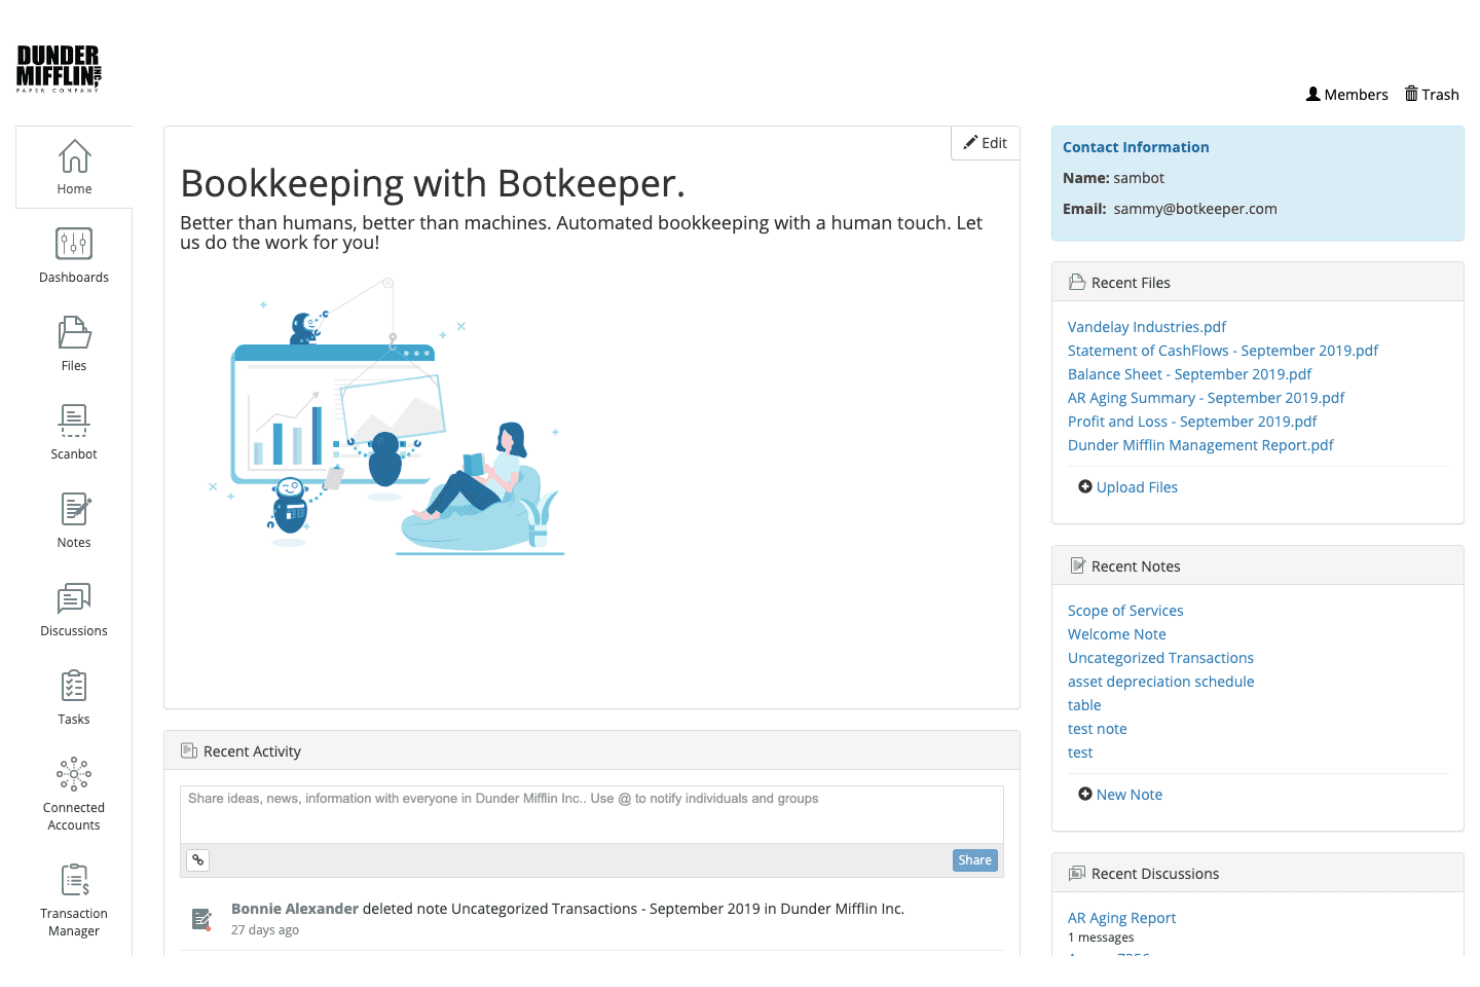
Task: Click the Recent Discussions panel header
Action: 1258,873
